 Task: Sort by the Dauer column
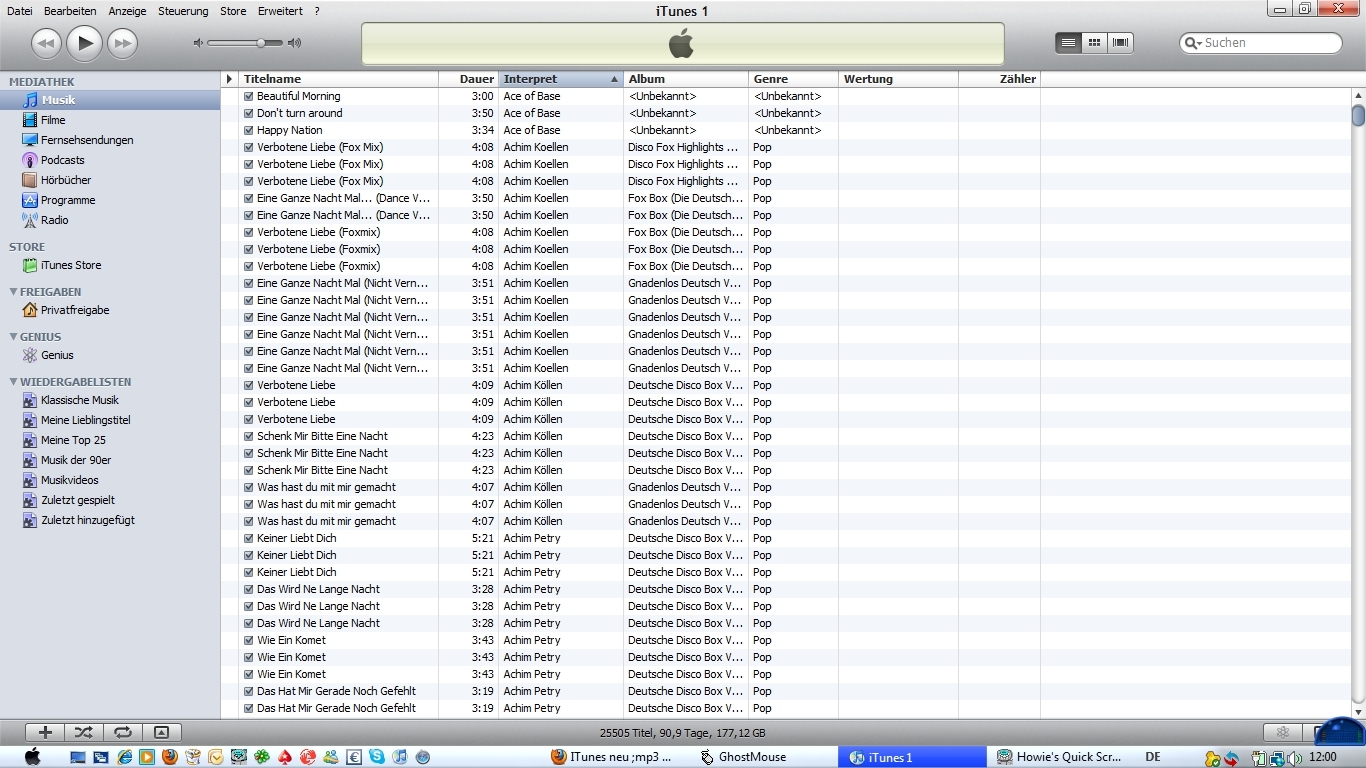coord(468,79)
